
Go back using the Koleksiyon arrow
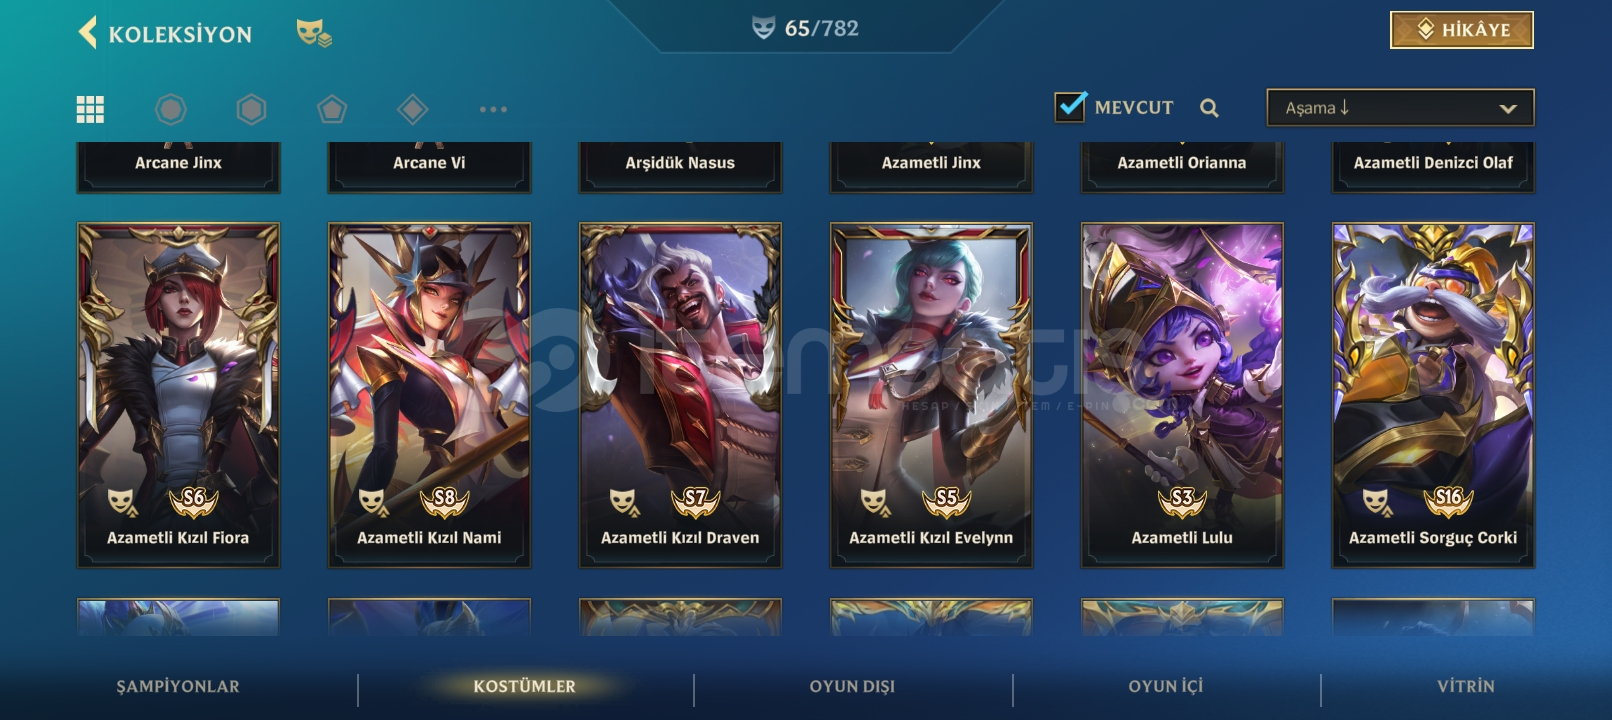[x=88, y=32]
